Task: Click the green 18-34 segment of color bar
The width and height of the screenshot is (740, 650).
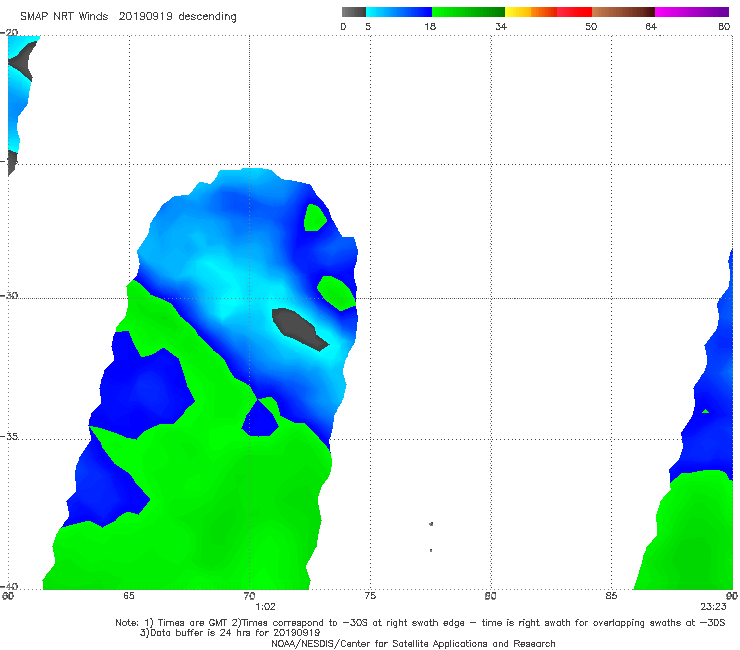Action: pyautogui.click(x=468, y=12)
